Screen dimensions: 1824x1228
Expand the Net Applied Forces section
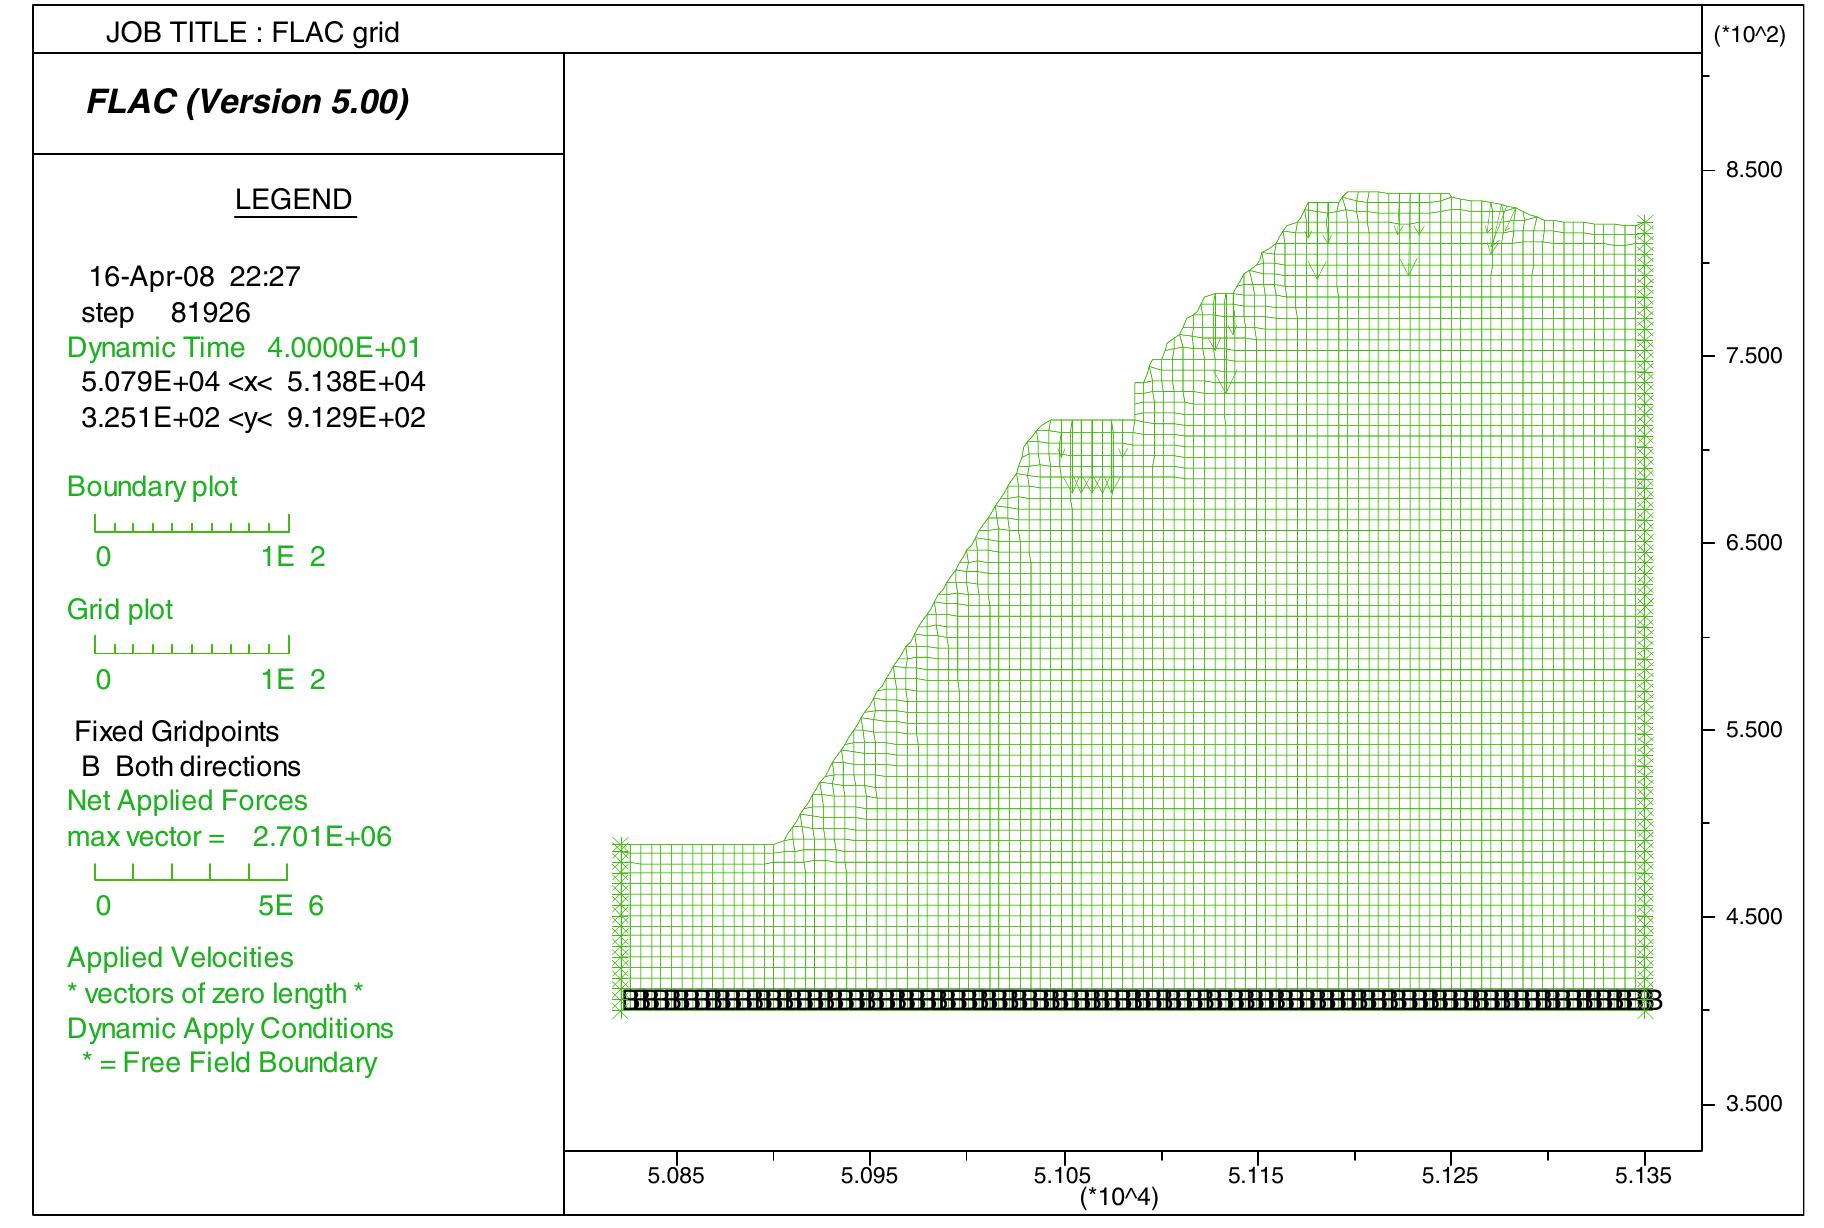pyautogui.click(x=187, y=801)
